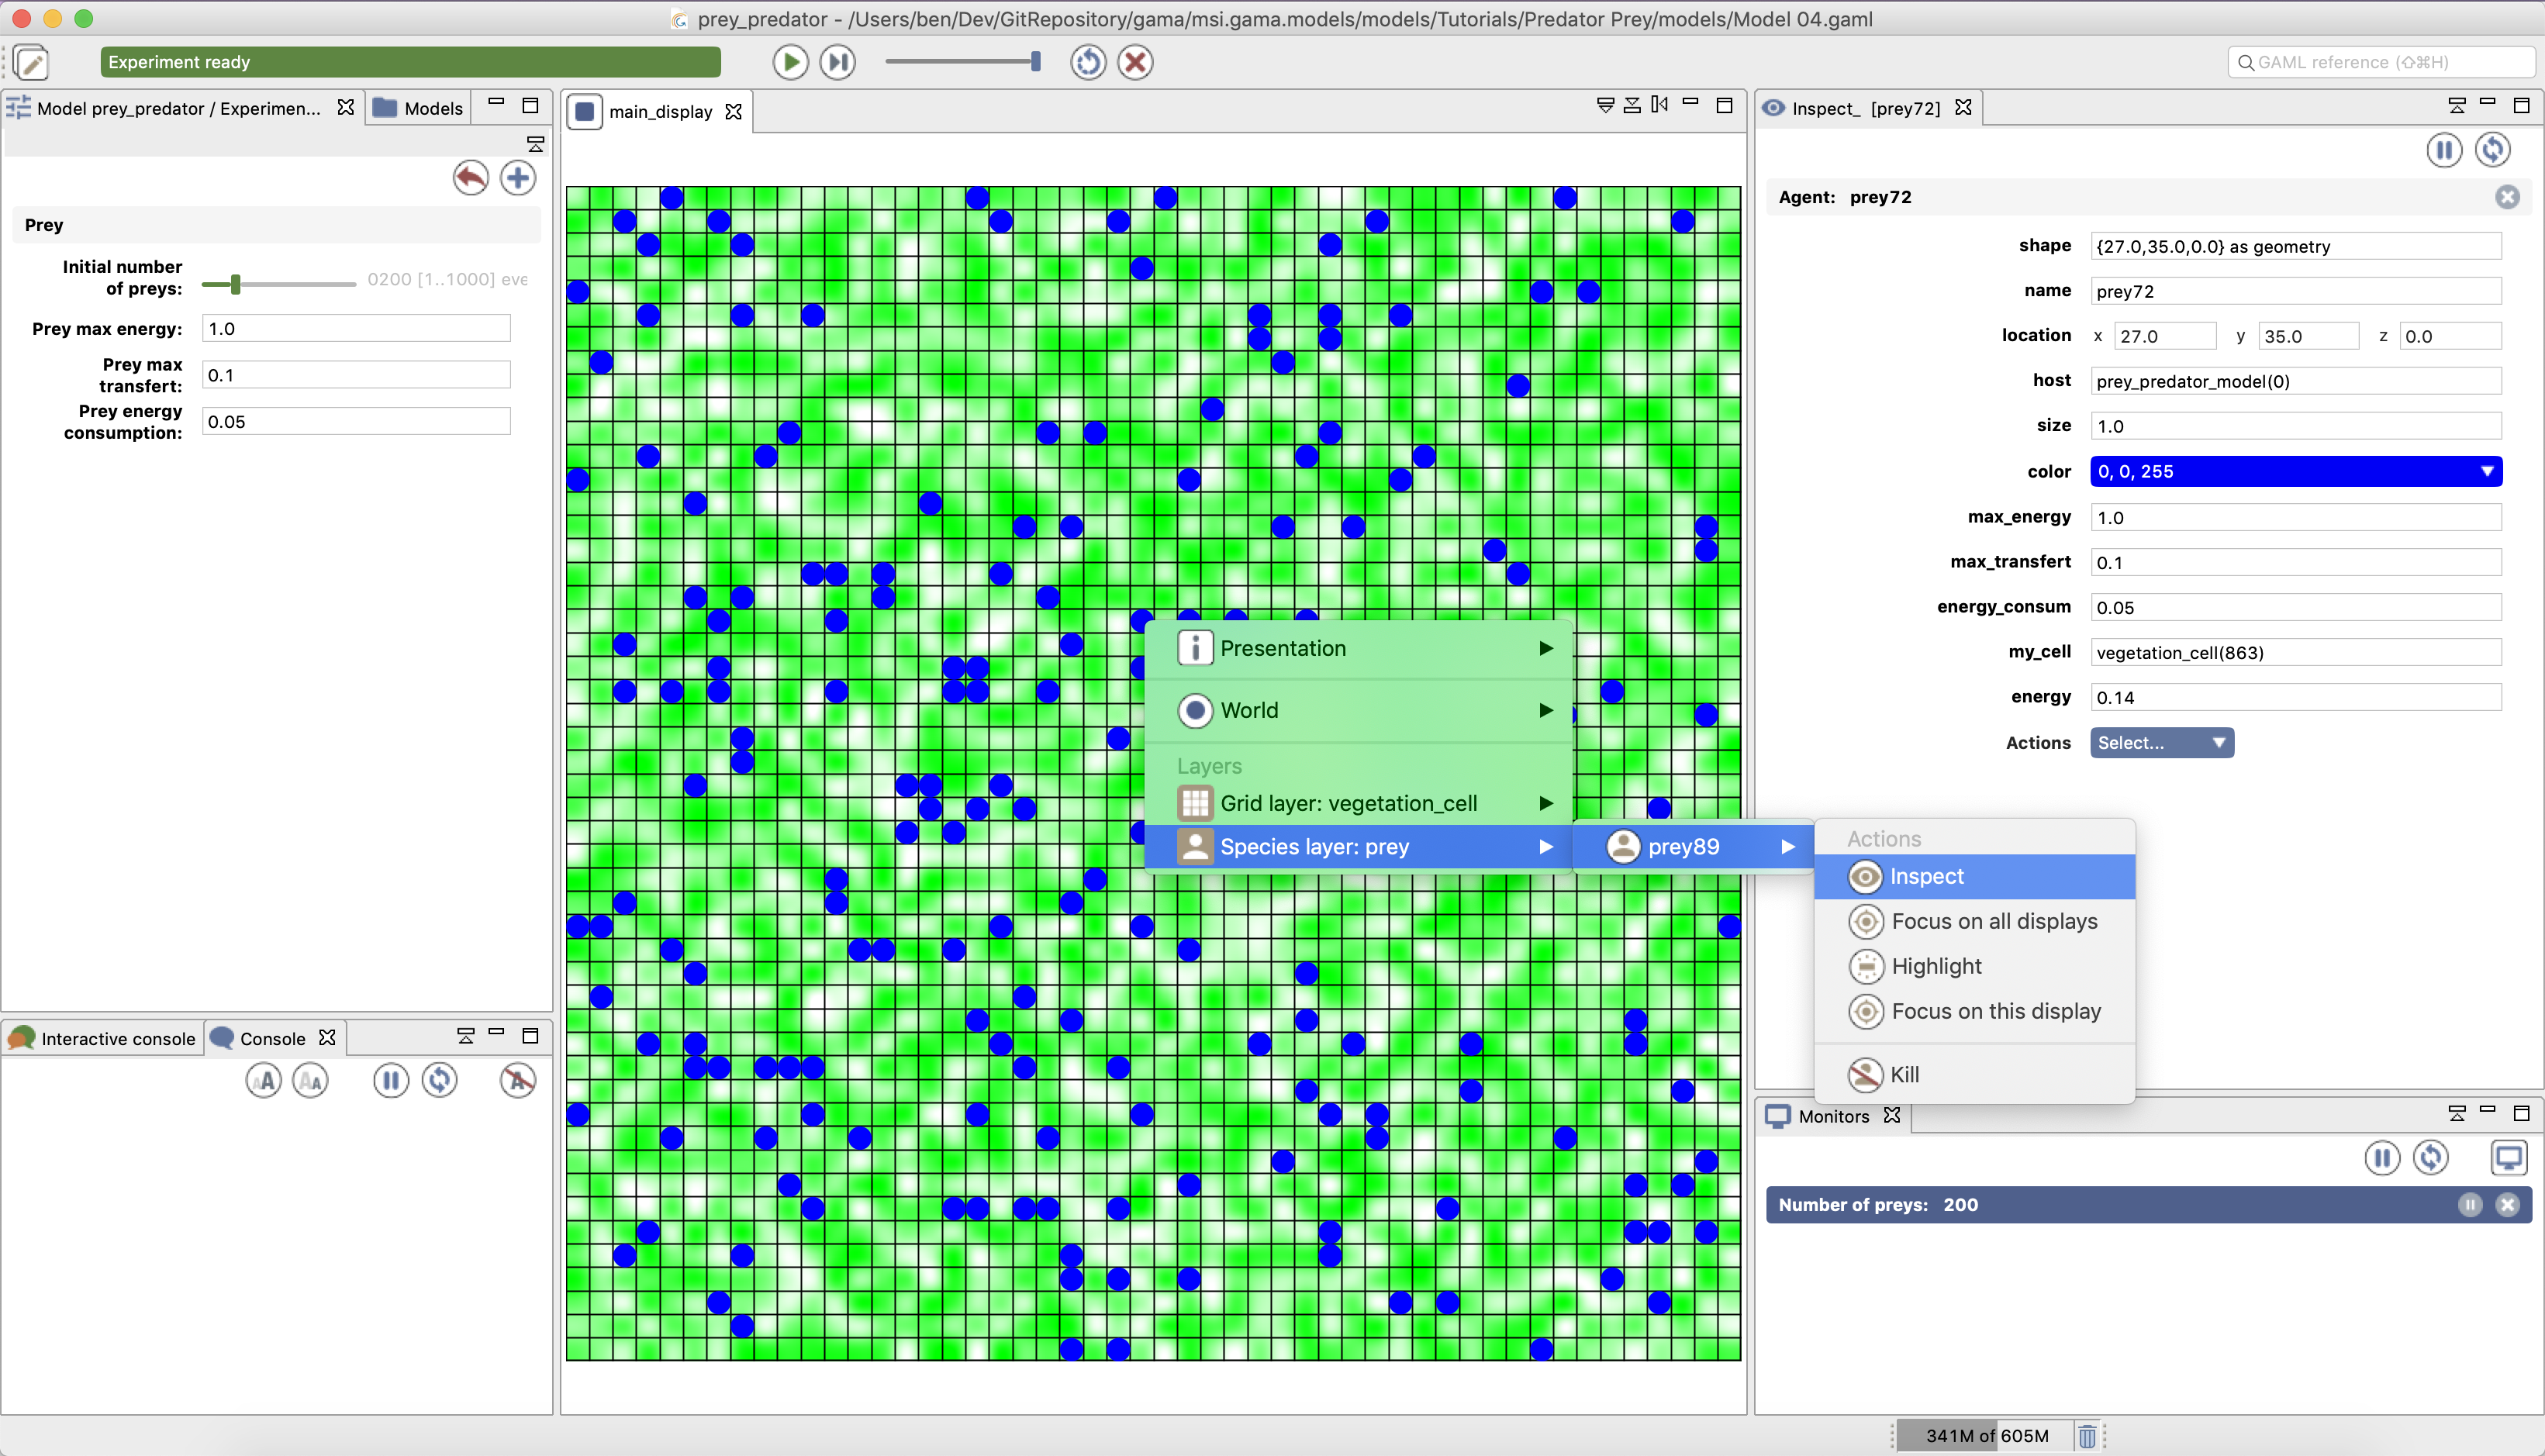
Task: Close the Inspect_ [prey72] tab
Action: [x=1964, y=107]
